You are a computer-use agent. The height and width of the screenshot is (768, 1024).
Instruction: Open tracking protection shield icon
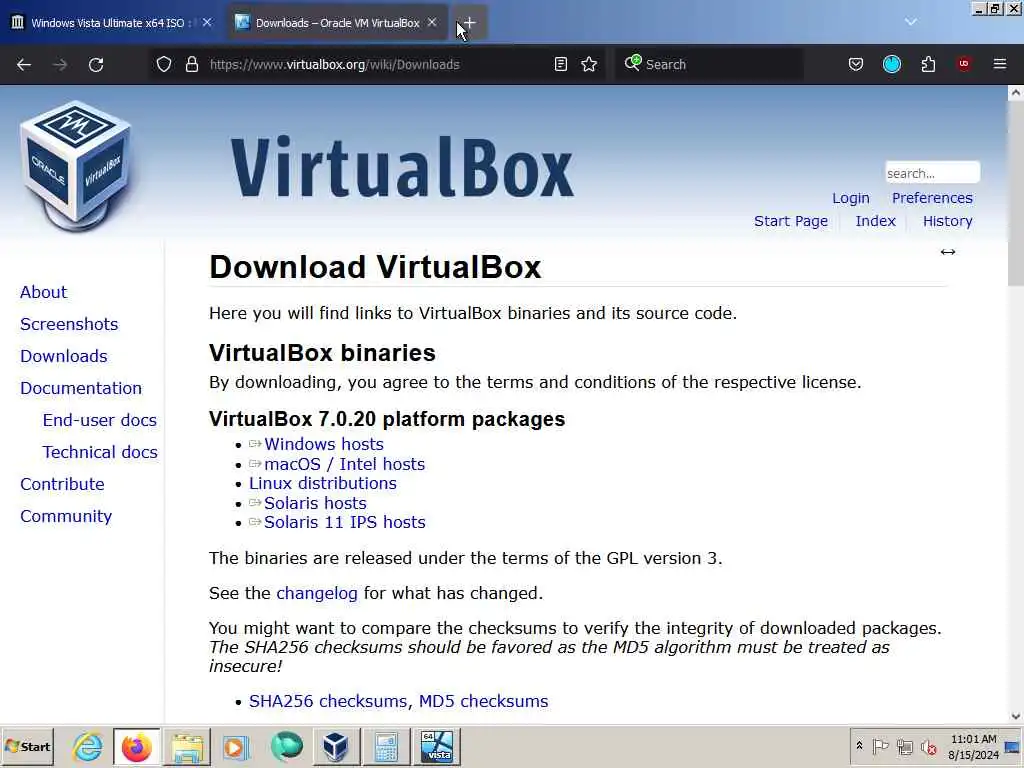[164, 64]
